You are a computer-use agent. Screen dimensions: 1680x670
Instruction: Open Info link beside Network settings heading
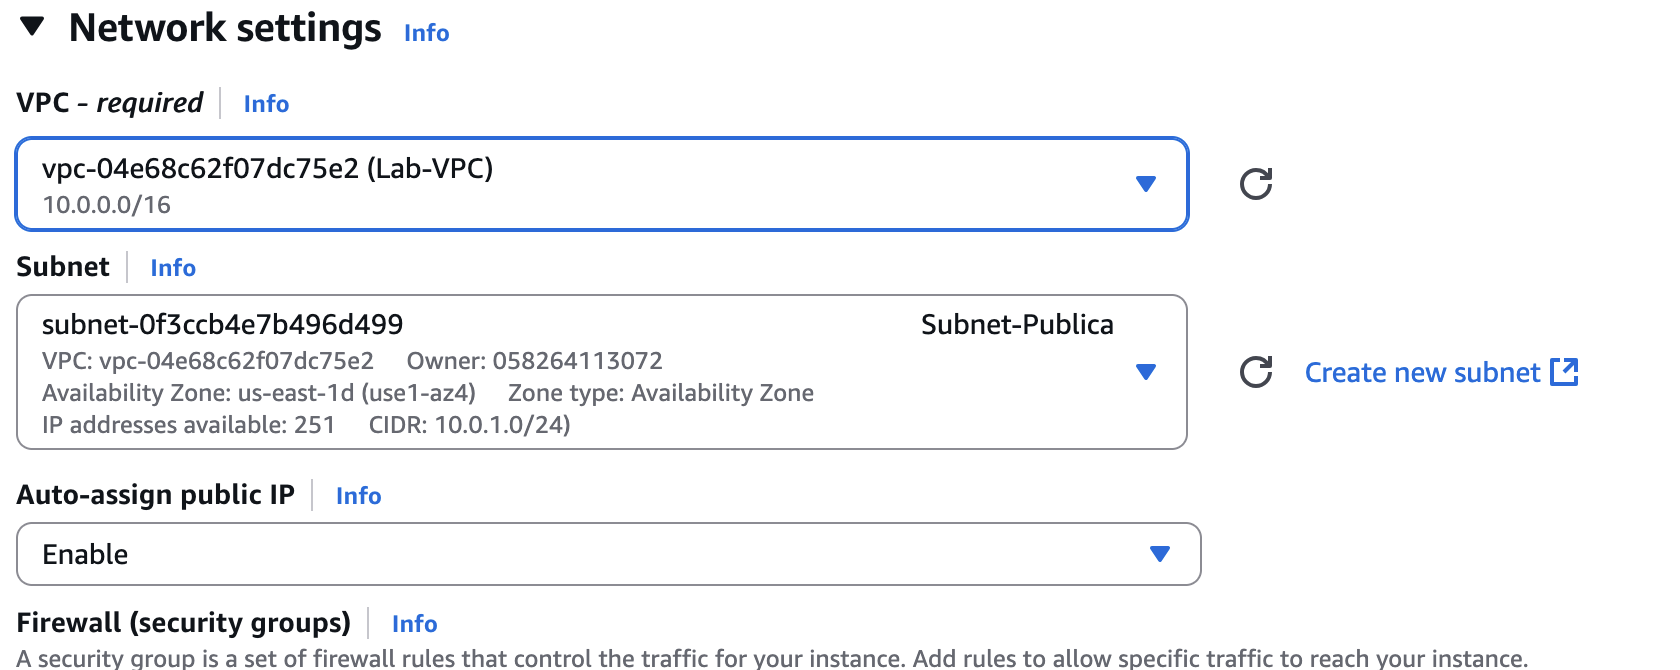point(426,33)
